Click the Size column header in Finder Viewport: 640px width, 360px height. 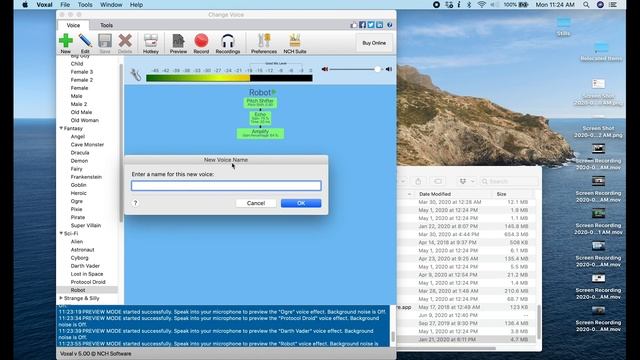click(x=501, y=194)
